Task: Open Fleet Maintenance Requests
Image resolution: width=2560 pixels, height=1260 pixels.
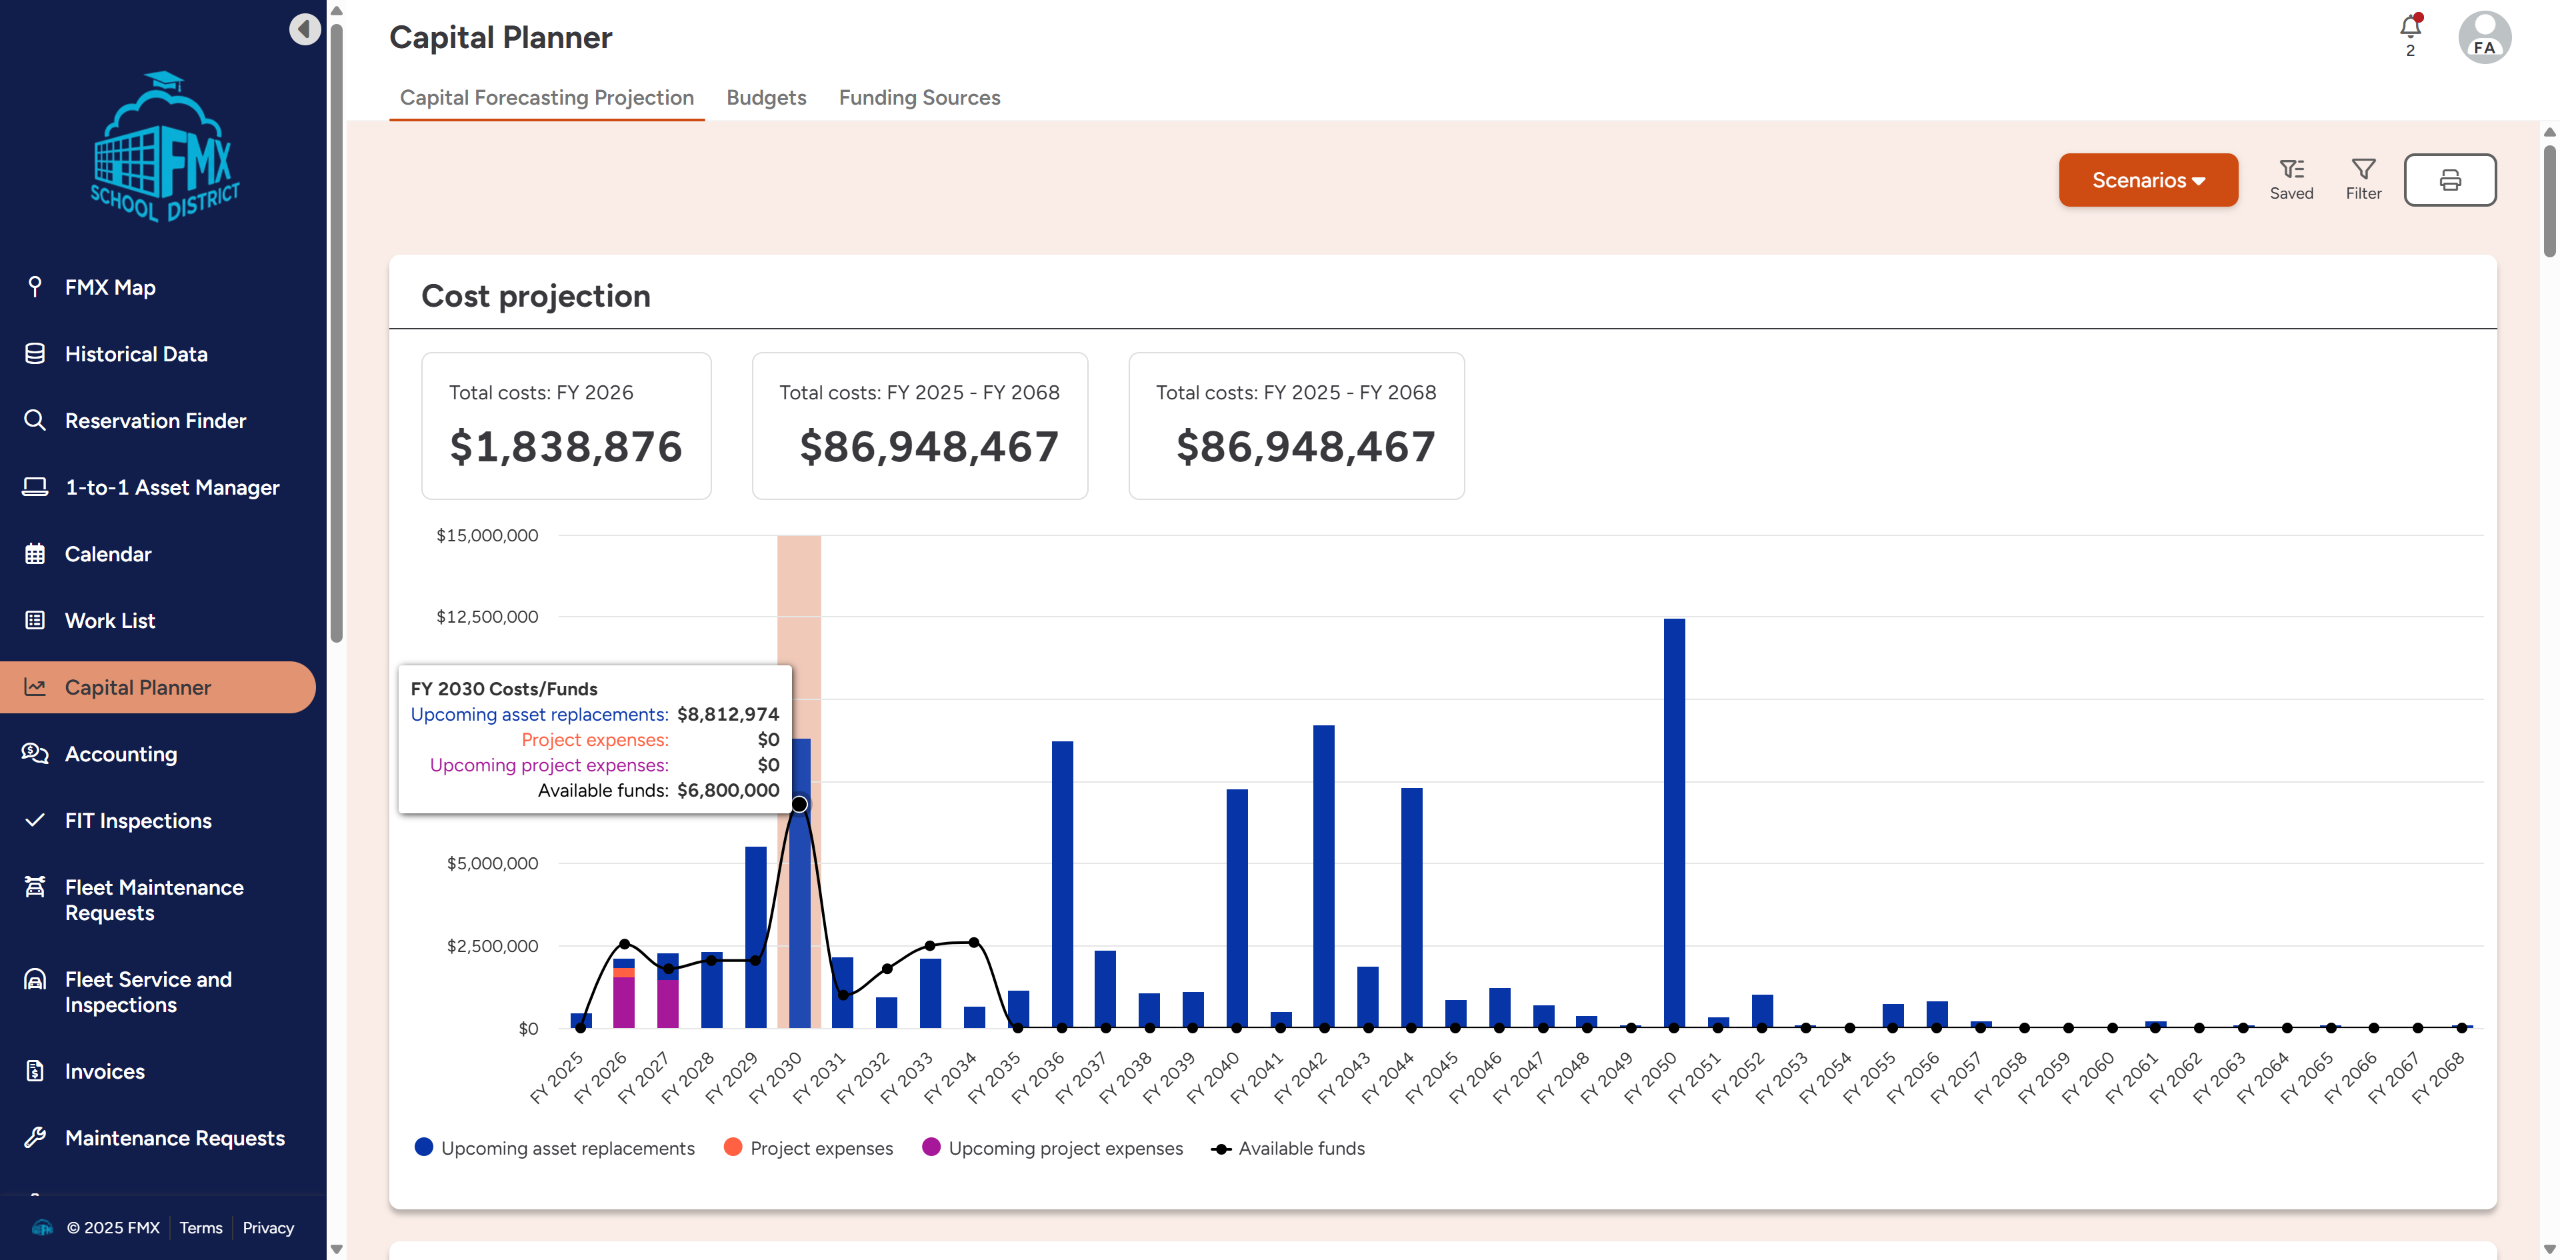Action: point(154,900)
